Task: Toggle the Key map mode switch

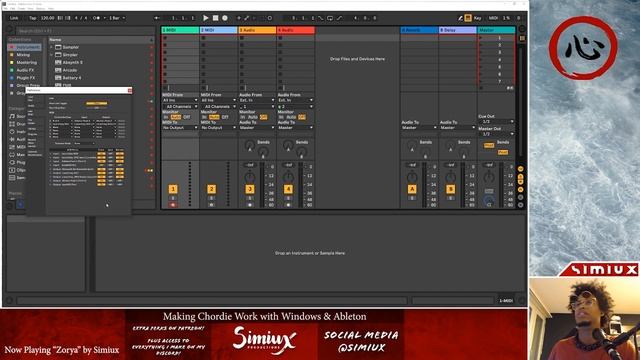Action: tap(477, 18)
